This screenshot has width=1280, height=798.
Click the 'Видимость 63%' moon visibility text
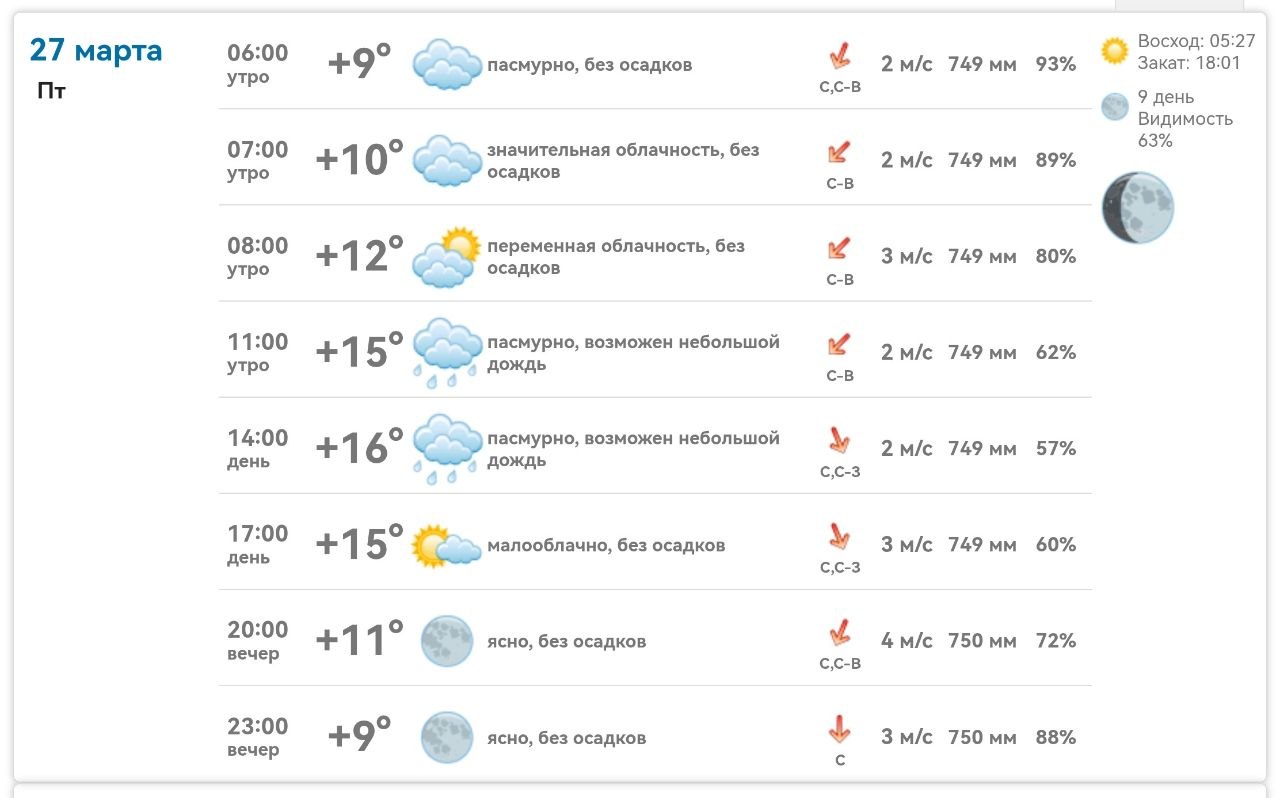point(1185,130)
